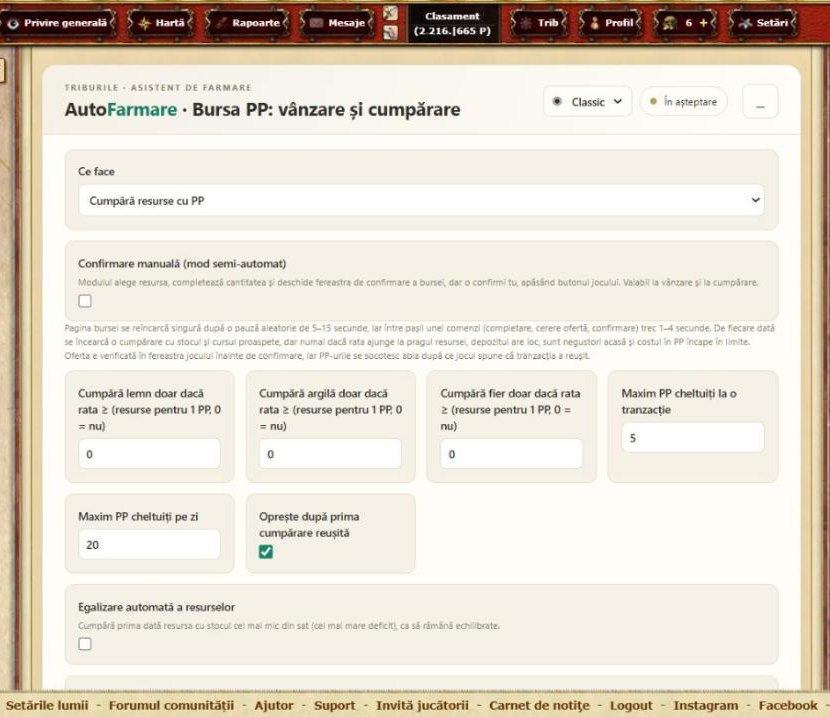Open the Instagram footer link
Image resolution: width=830 pixels, height=717 pixels.
click(706, 705)
